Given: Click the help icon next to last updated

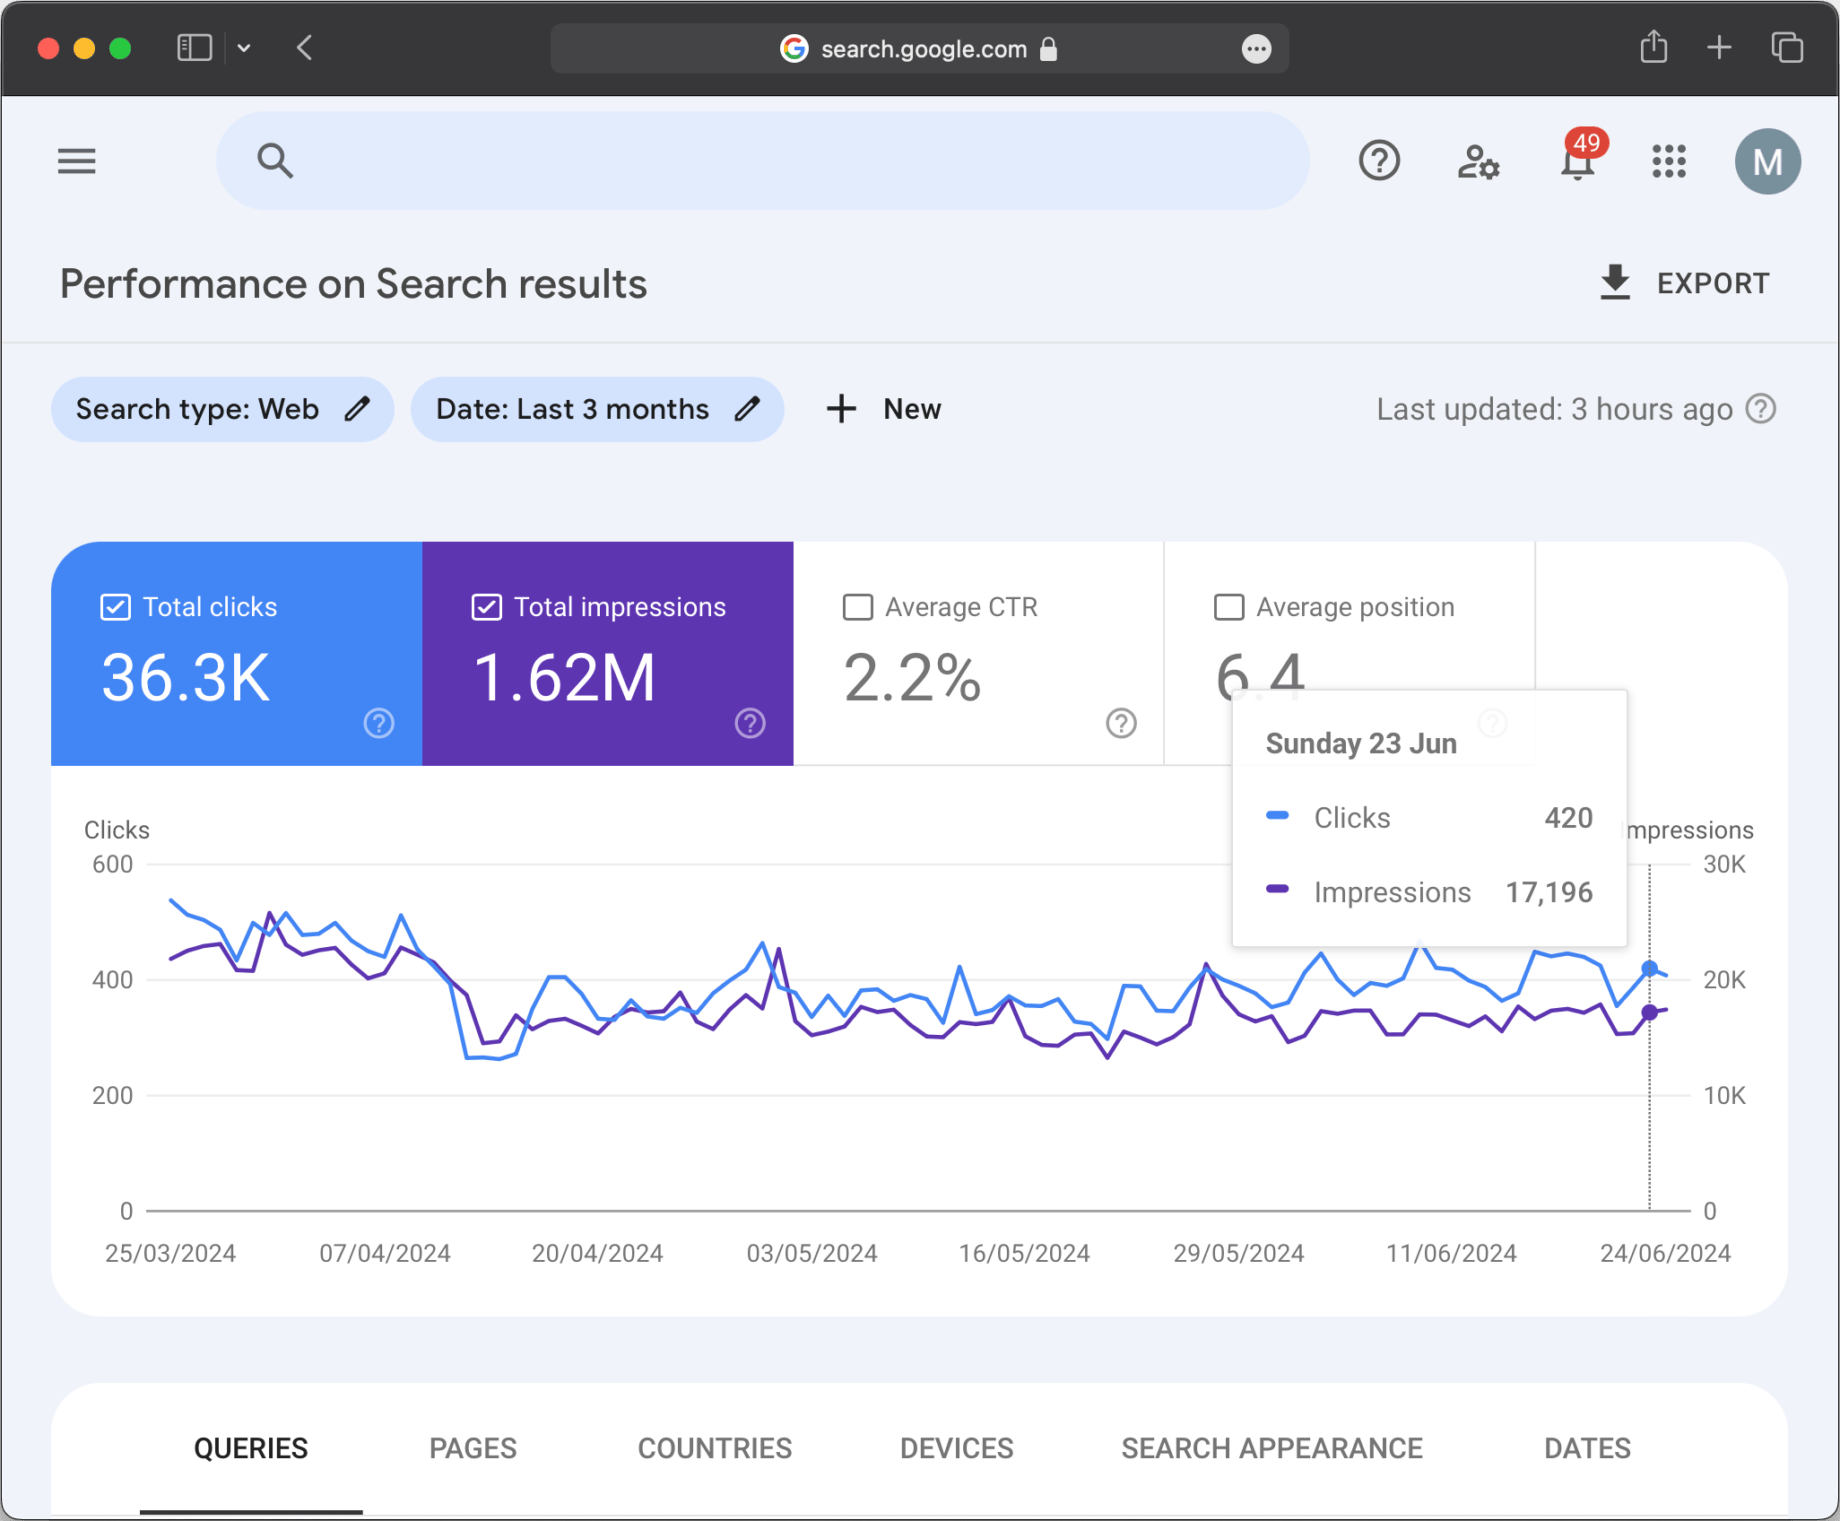Looking at the screenshot, I should click(1762, 408).
